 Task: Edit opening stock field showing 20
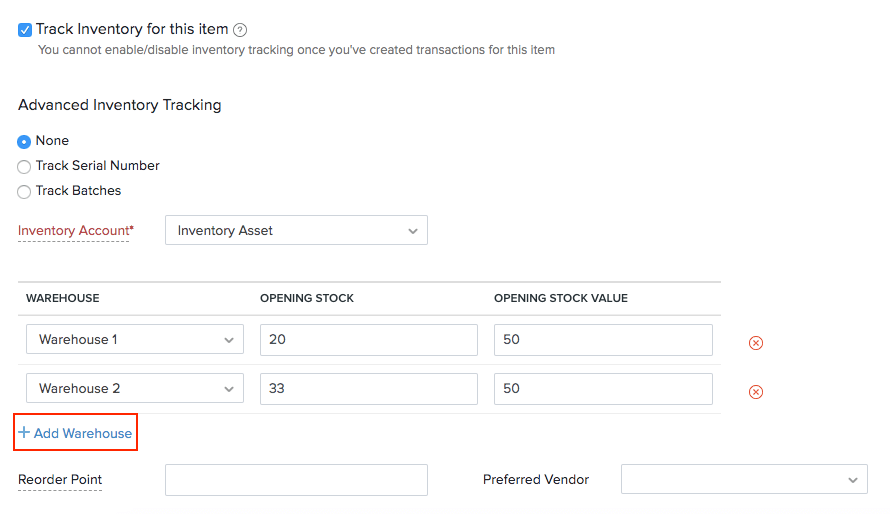(368, 340)
